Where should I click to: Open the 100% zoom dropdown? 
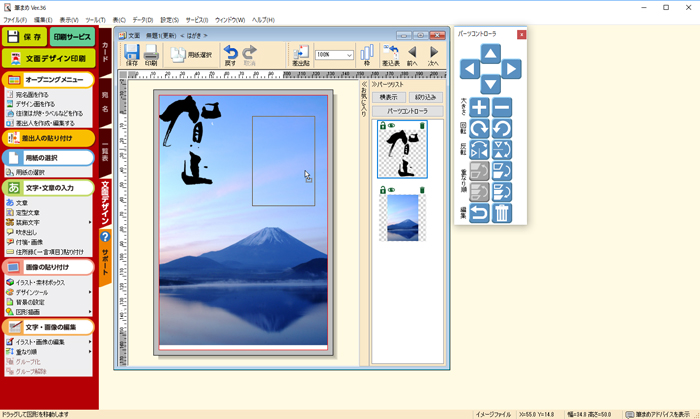click(x=348, y=56)
